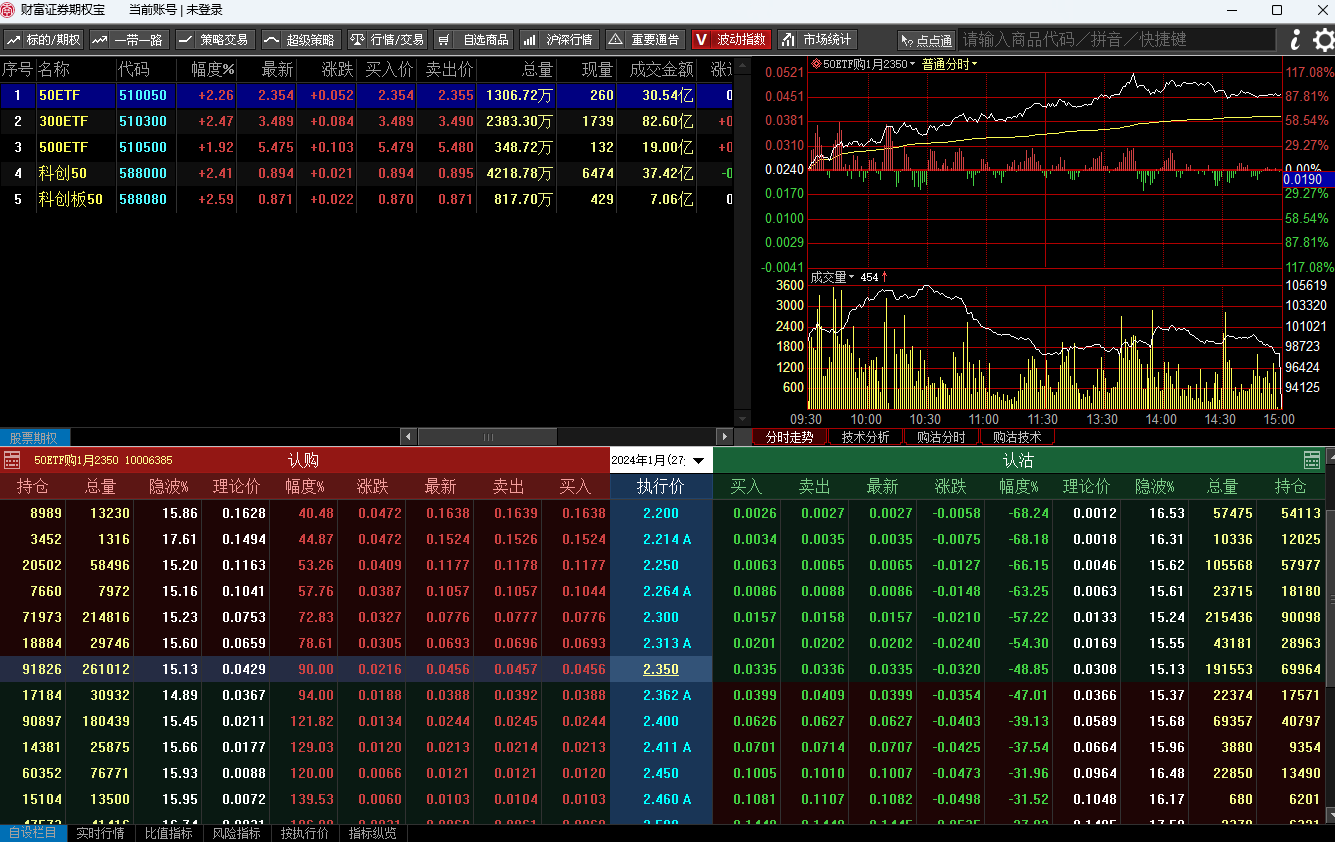This screenshot has width=1335, height=842.
Task: Click the calculator icon left of 认购 header
Action: [12, 460]
